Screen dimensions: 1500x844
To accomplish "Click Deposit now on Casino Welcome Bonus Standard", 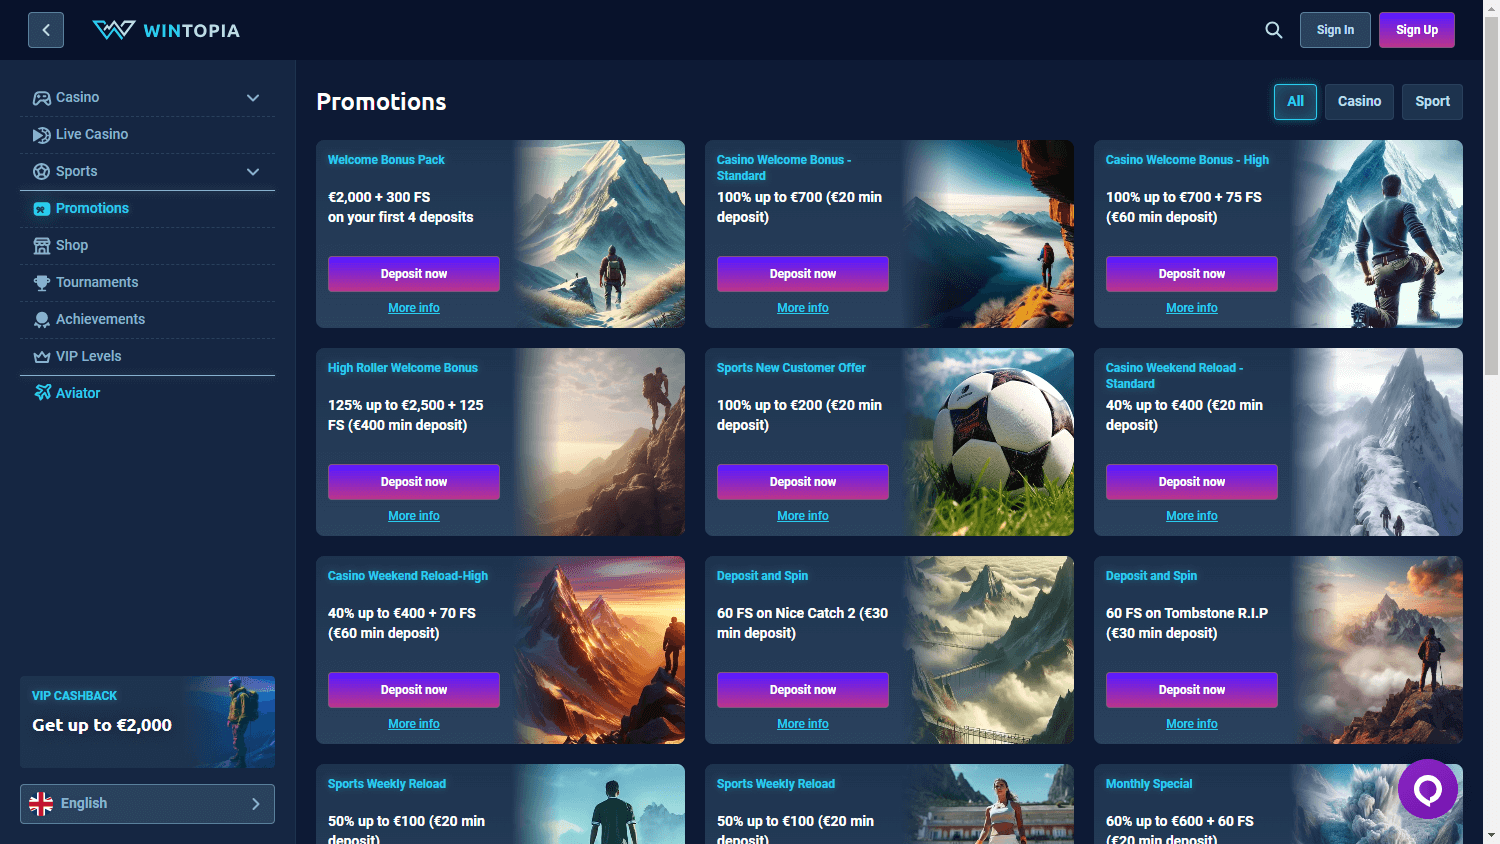I will (803, 274).
